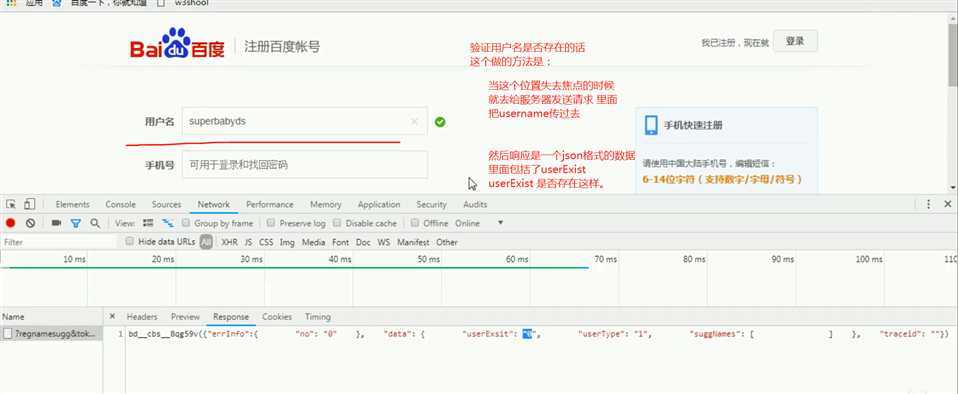This screenshot has width=958, height=394.
Task: Click the 登录 login button
Action: click(795, 42)
